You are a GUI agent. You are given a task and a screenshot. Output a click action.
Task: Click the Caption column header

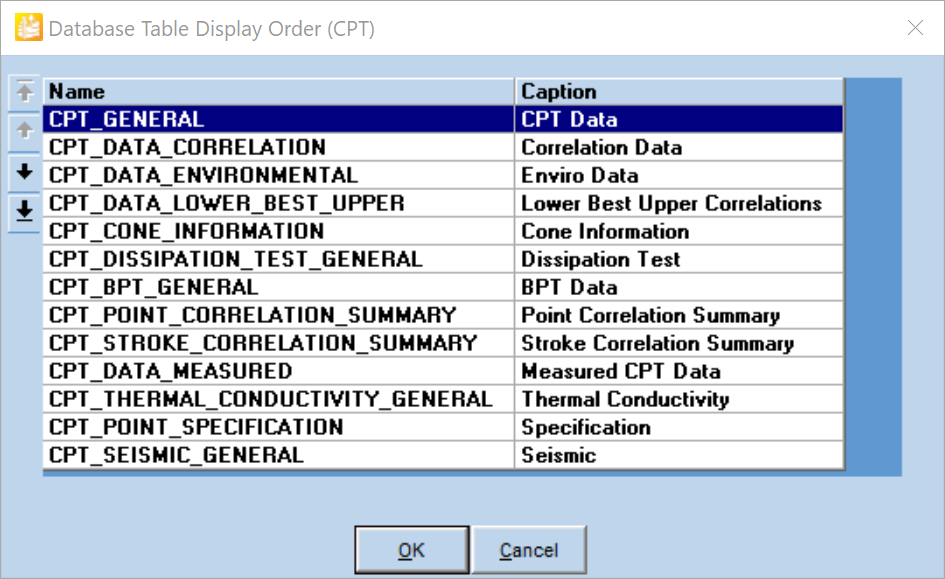678,91
